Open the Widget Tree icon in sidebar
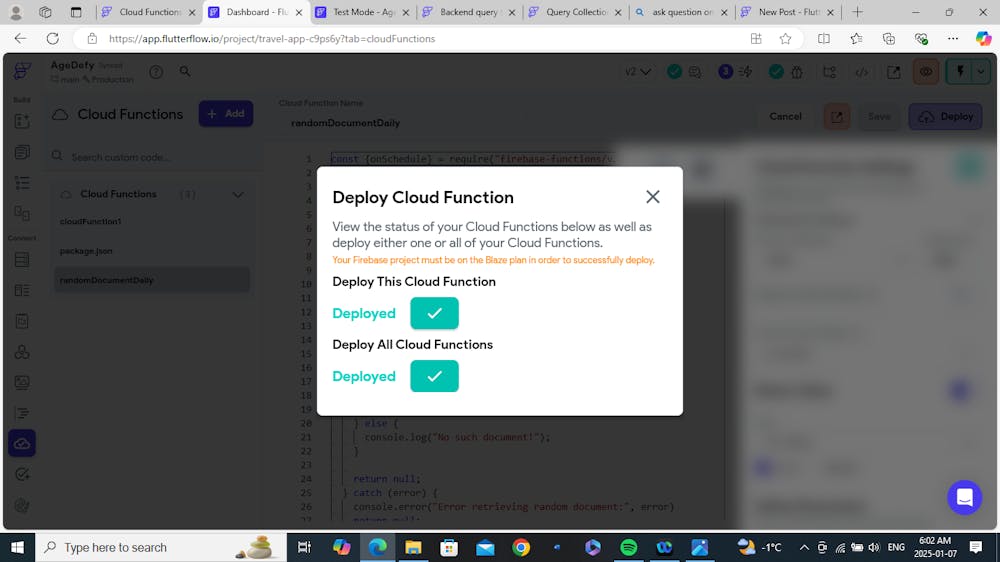 tap(22, 183)
